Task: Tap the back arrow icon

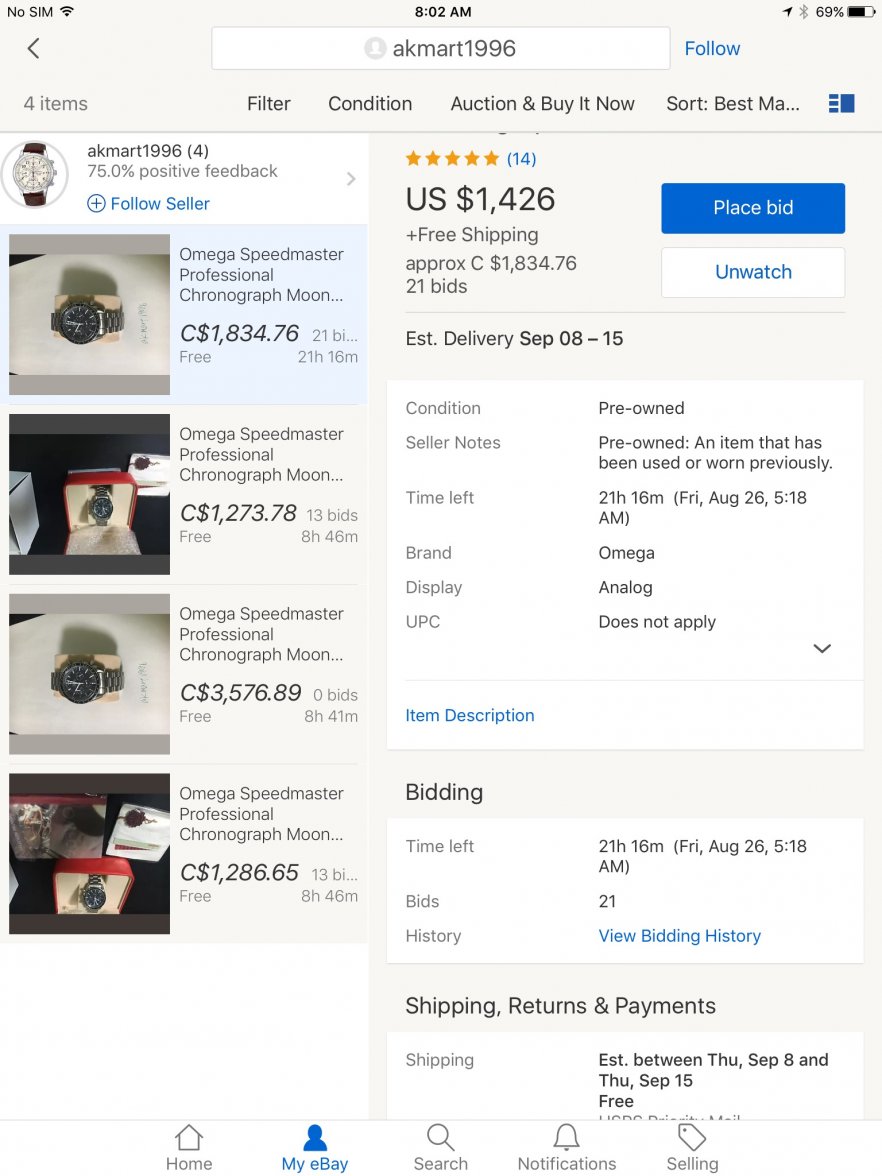Action: click(x=33, y=48)
